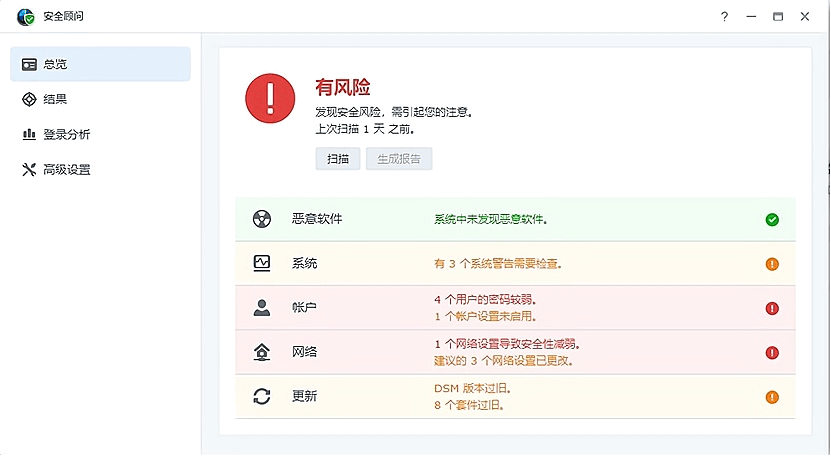Viewport: 831px width, 458px height.
Task: Start a scan with 扫描 button
Action: pos(338,158)
